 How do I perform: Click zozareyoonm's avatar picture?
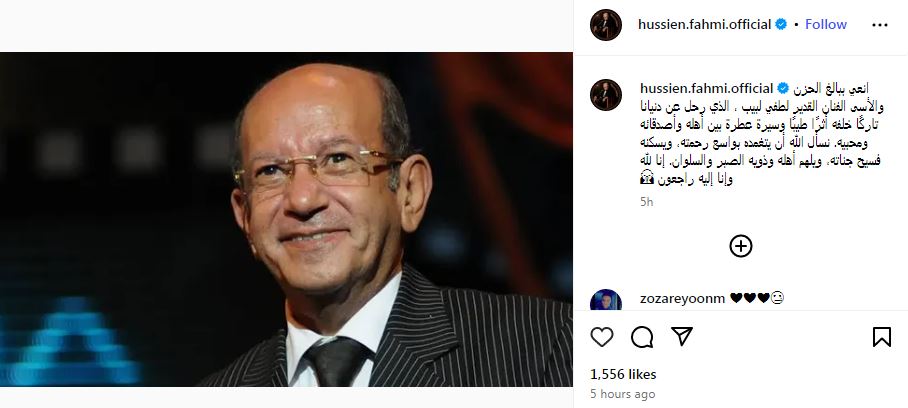[606, 301]
